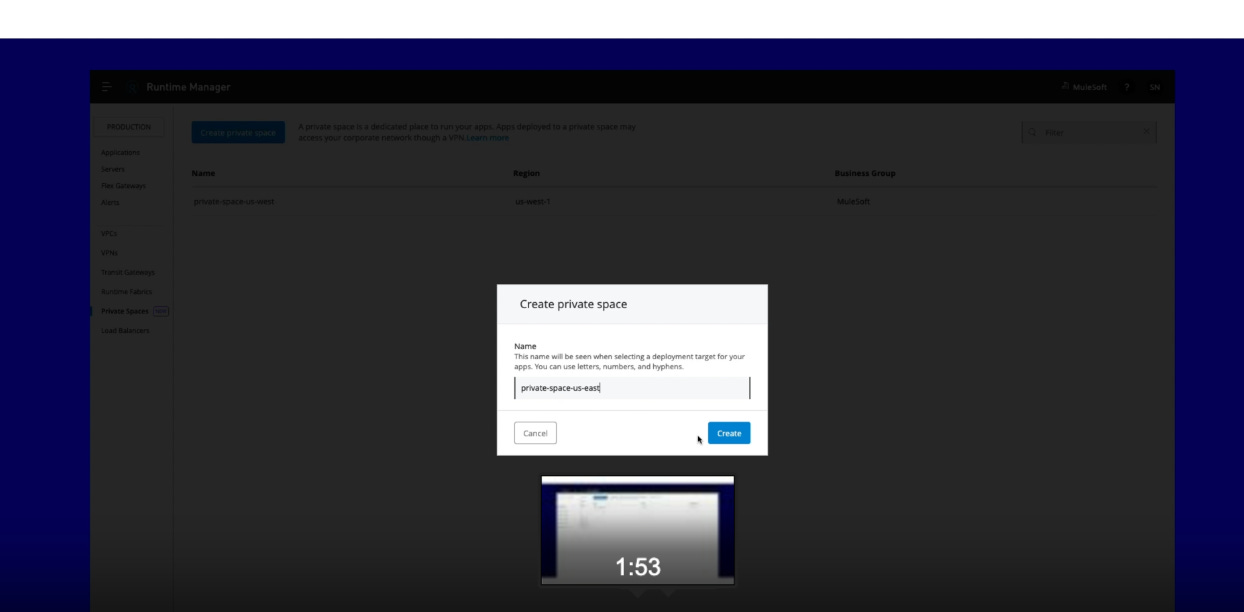Click the 1:53 video preview thumbnail

[x=638, y=530]
